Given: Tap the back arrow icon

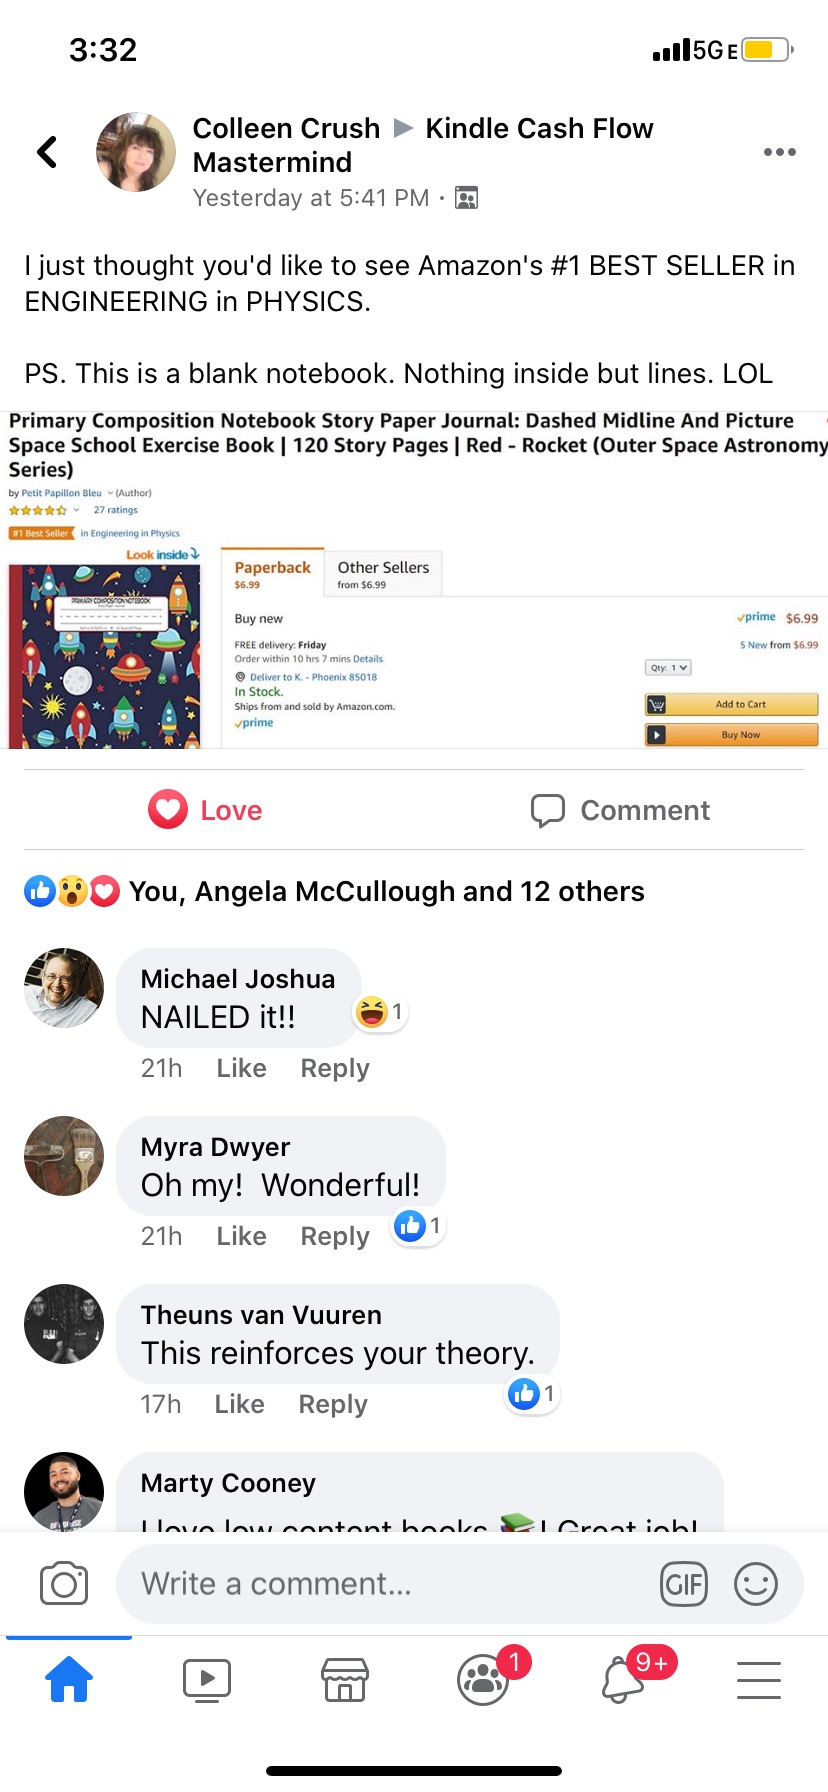Looking at the screenshot, I should pos(47,152).
